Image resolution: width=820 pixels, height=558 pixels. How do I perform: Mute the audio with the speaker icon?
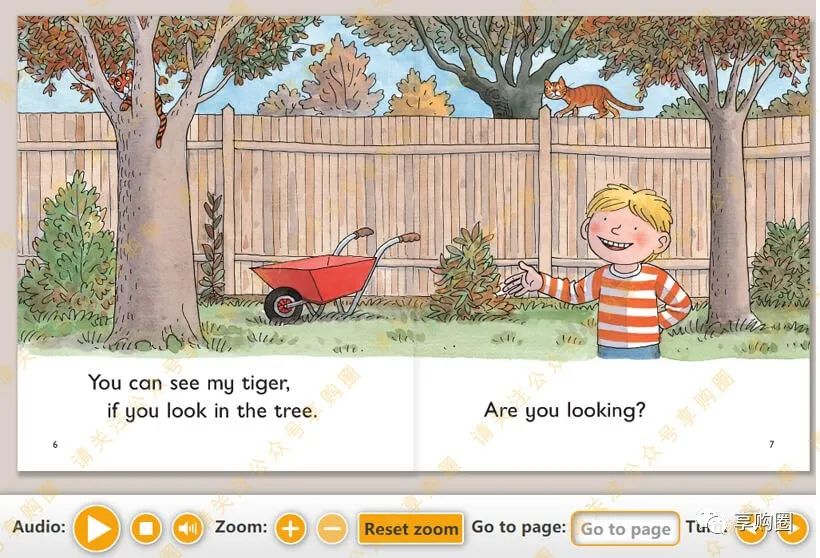(x=188, y=528)
